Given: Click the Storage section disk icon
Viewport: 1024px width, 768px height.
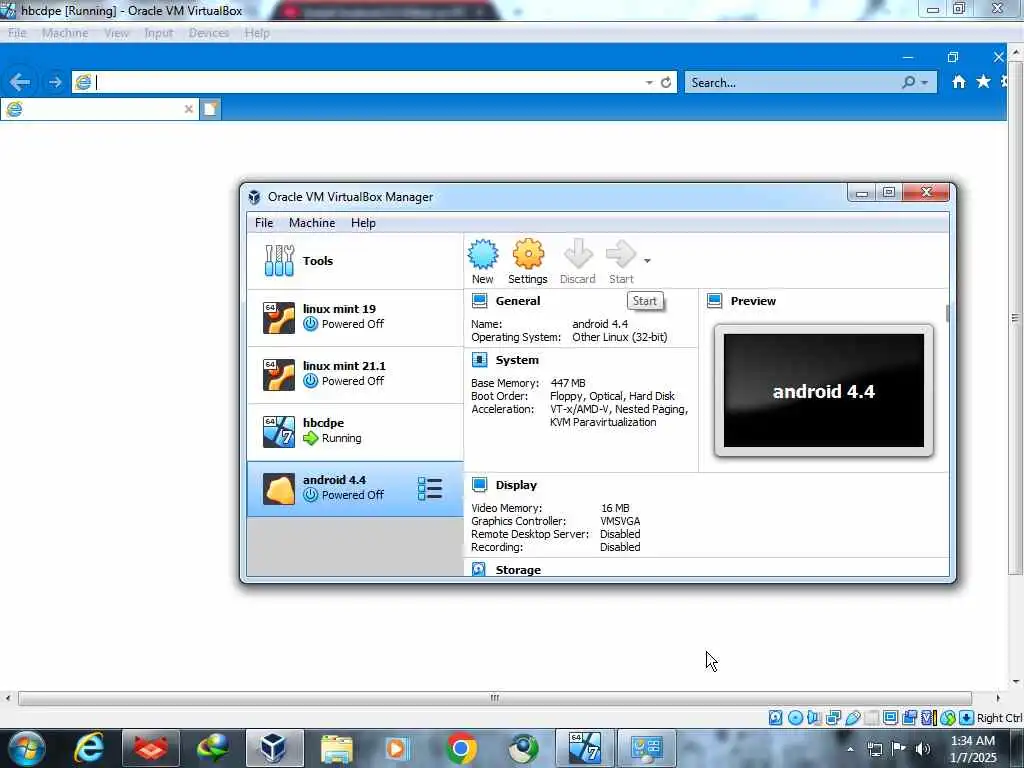Looking at the screenshot, I should tap(479, 569).
